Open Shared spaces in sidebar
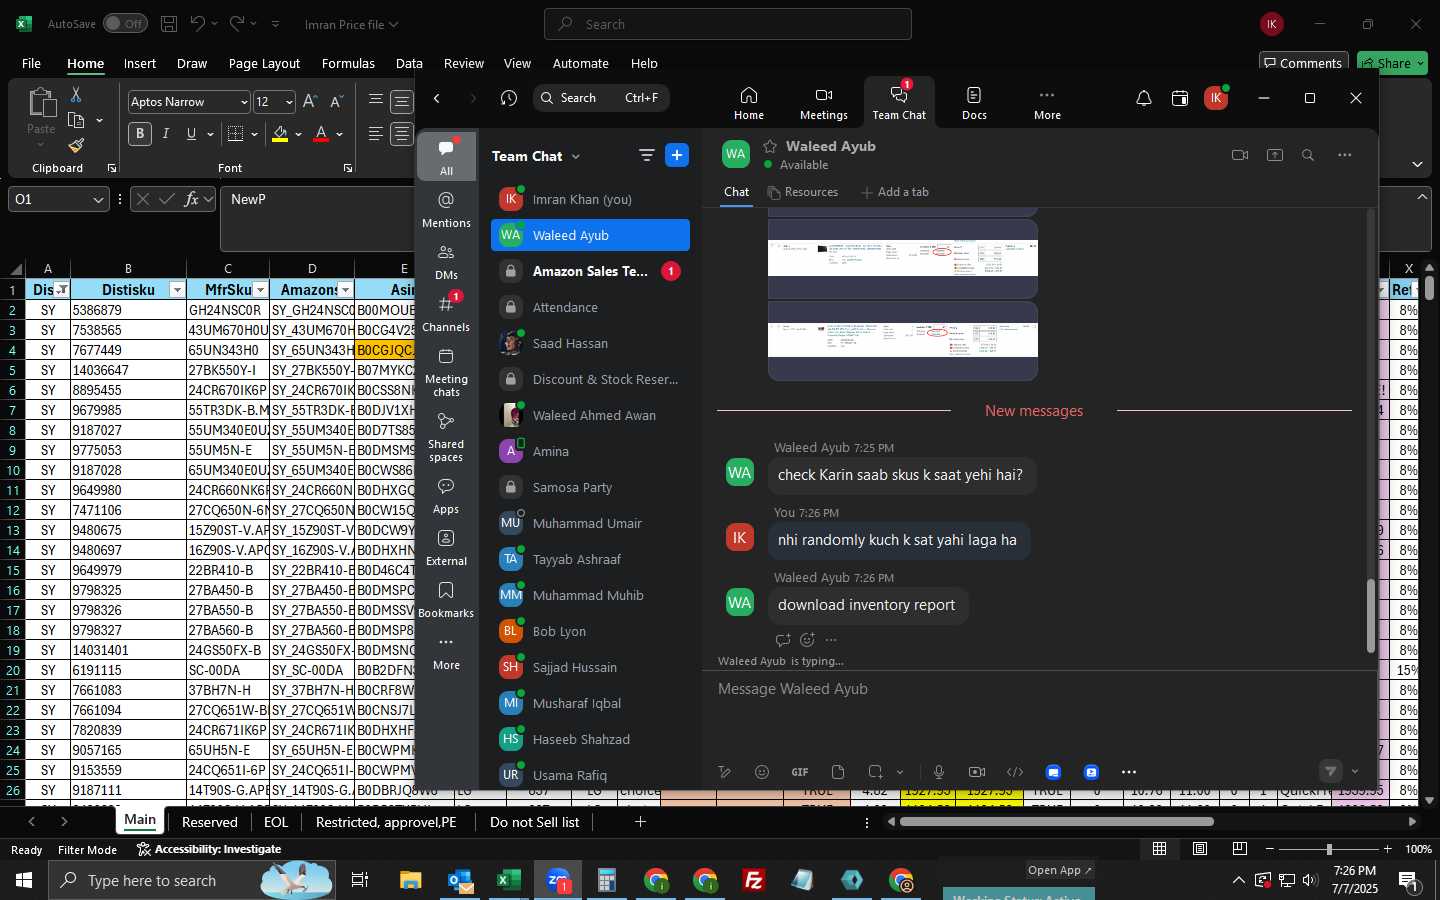Image resolution: width=1440 pixels, height=900 pixels. pyautogui.click(x=446, y=437)
